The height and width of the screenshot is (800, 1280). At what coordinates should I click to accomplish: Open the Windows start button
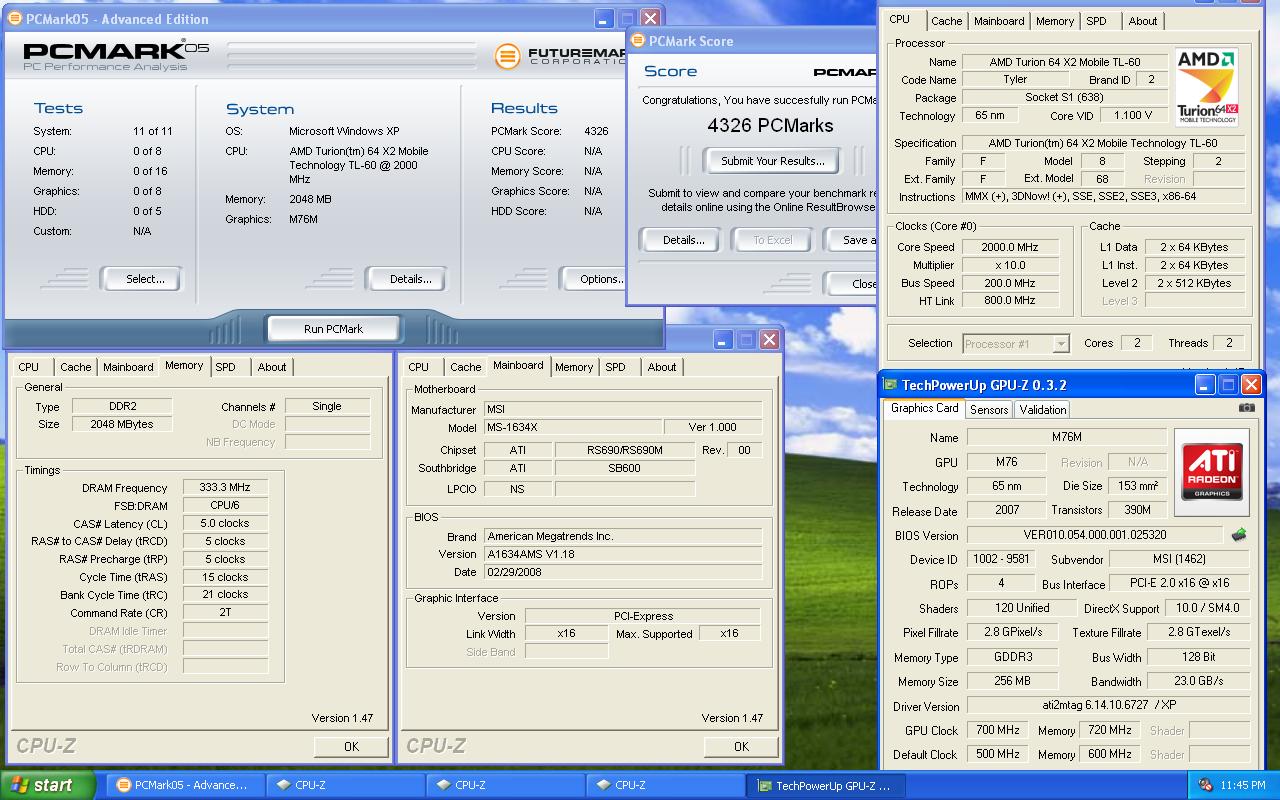tap(47, 785)
